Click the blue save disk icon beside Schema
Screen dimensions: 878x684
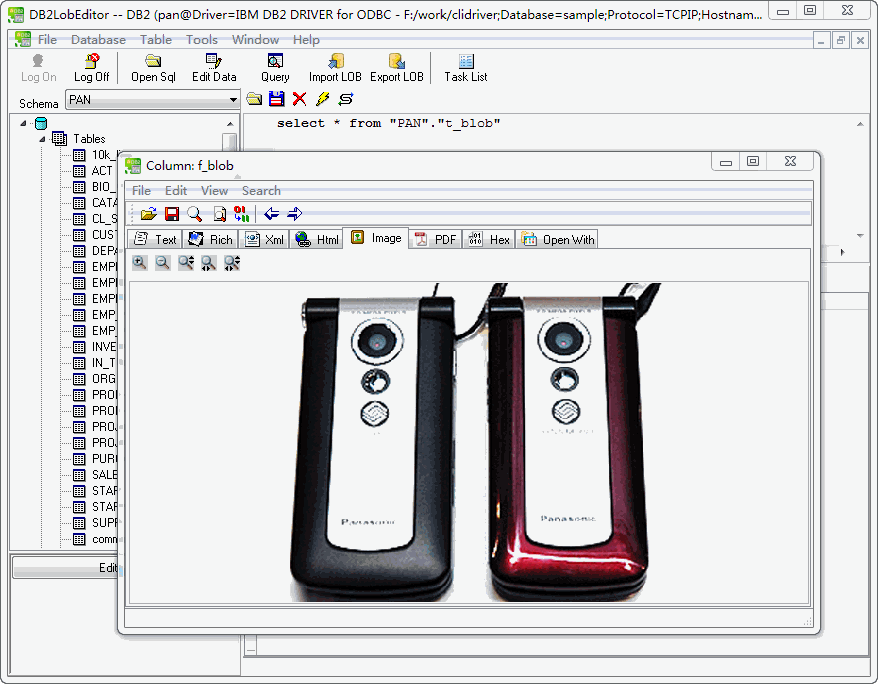[x=277, y=99]
